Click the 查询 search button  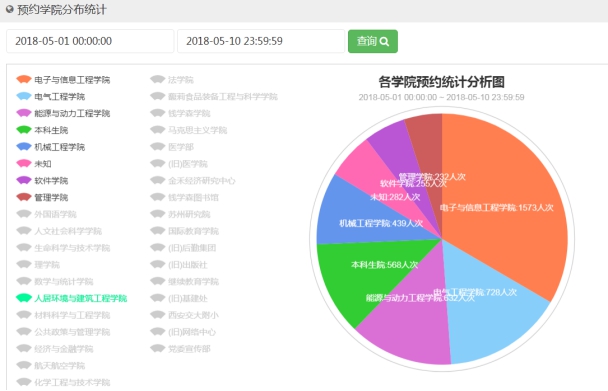tap(373, 41)
